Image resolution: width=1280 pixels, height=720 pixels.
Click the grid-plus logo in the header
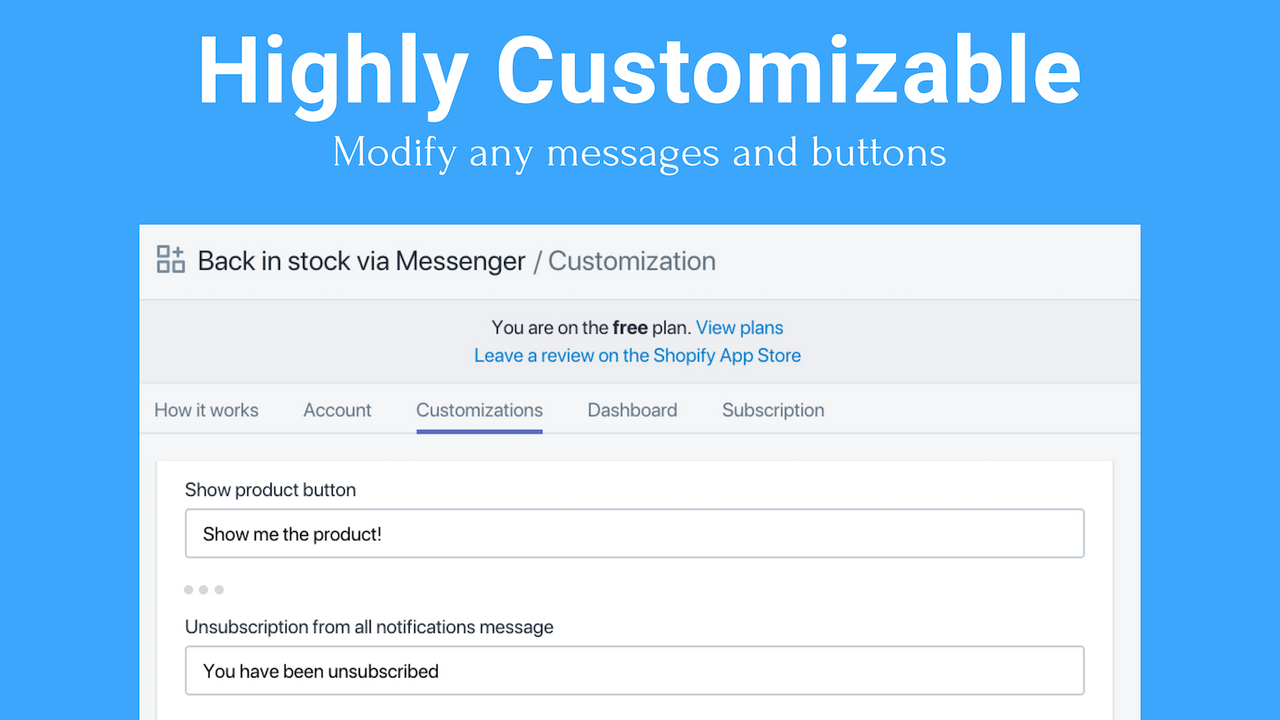tap(170, 260)
